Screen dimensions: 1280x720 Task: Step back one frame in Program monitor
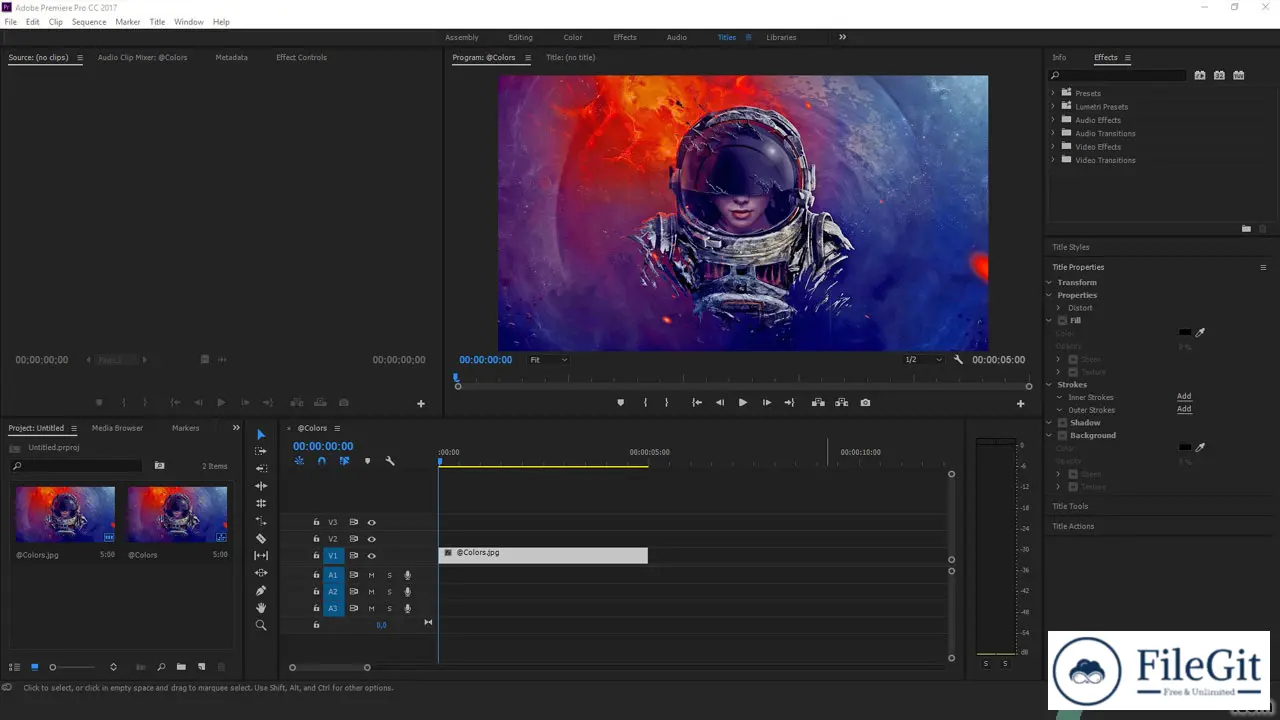point(720,403)
